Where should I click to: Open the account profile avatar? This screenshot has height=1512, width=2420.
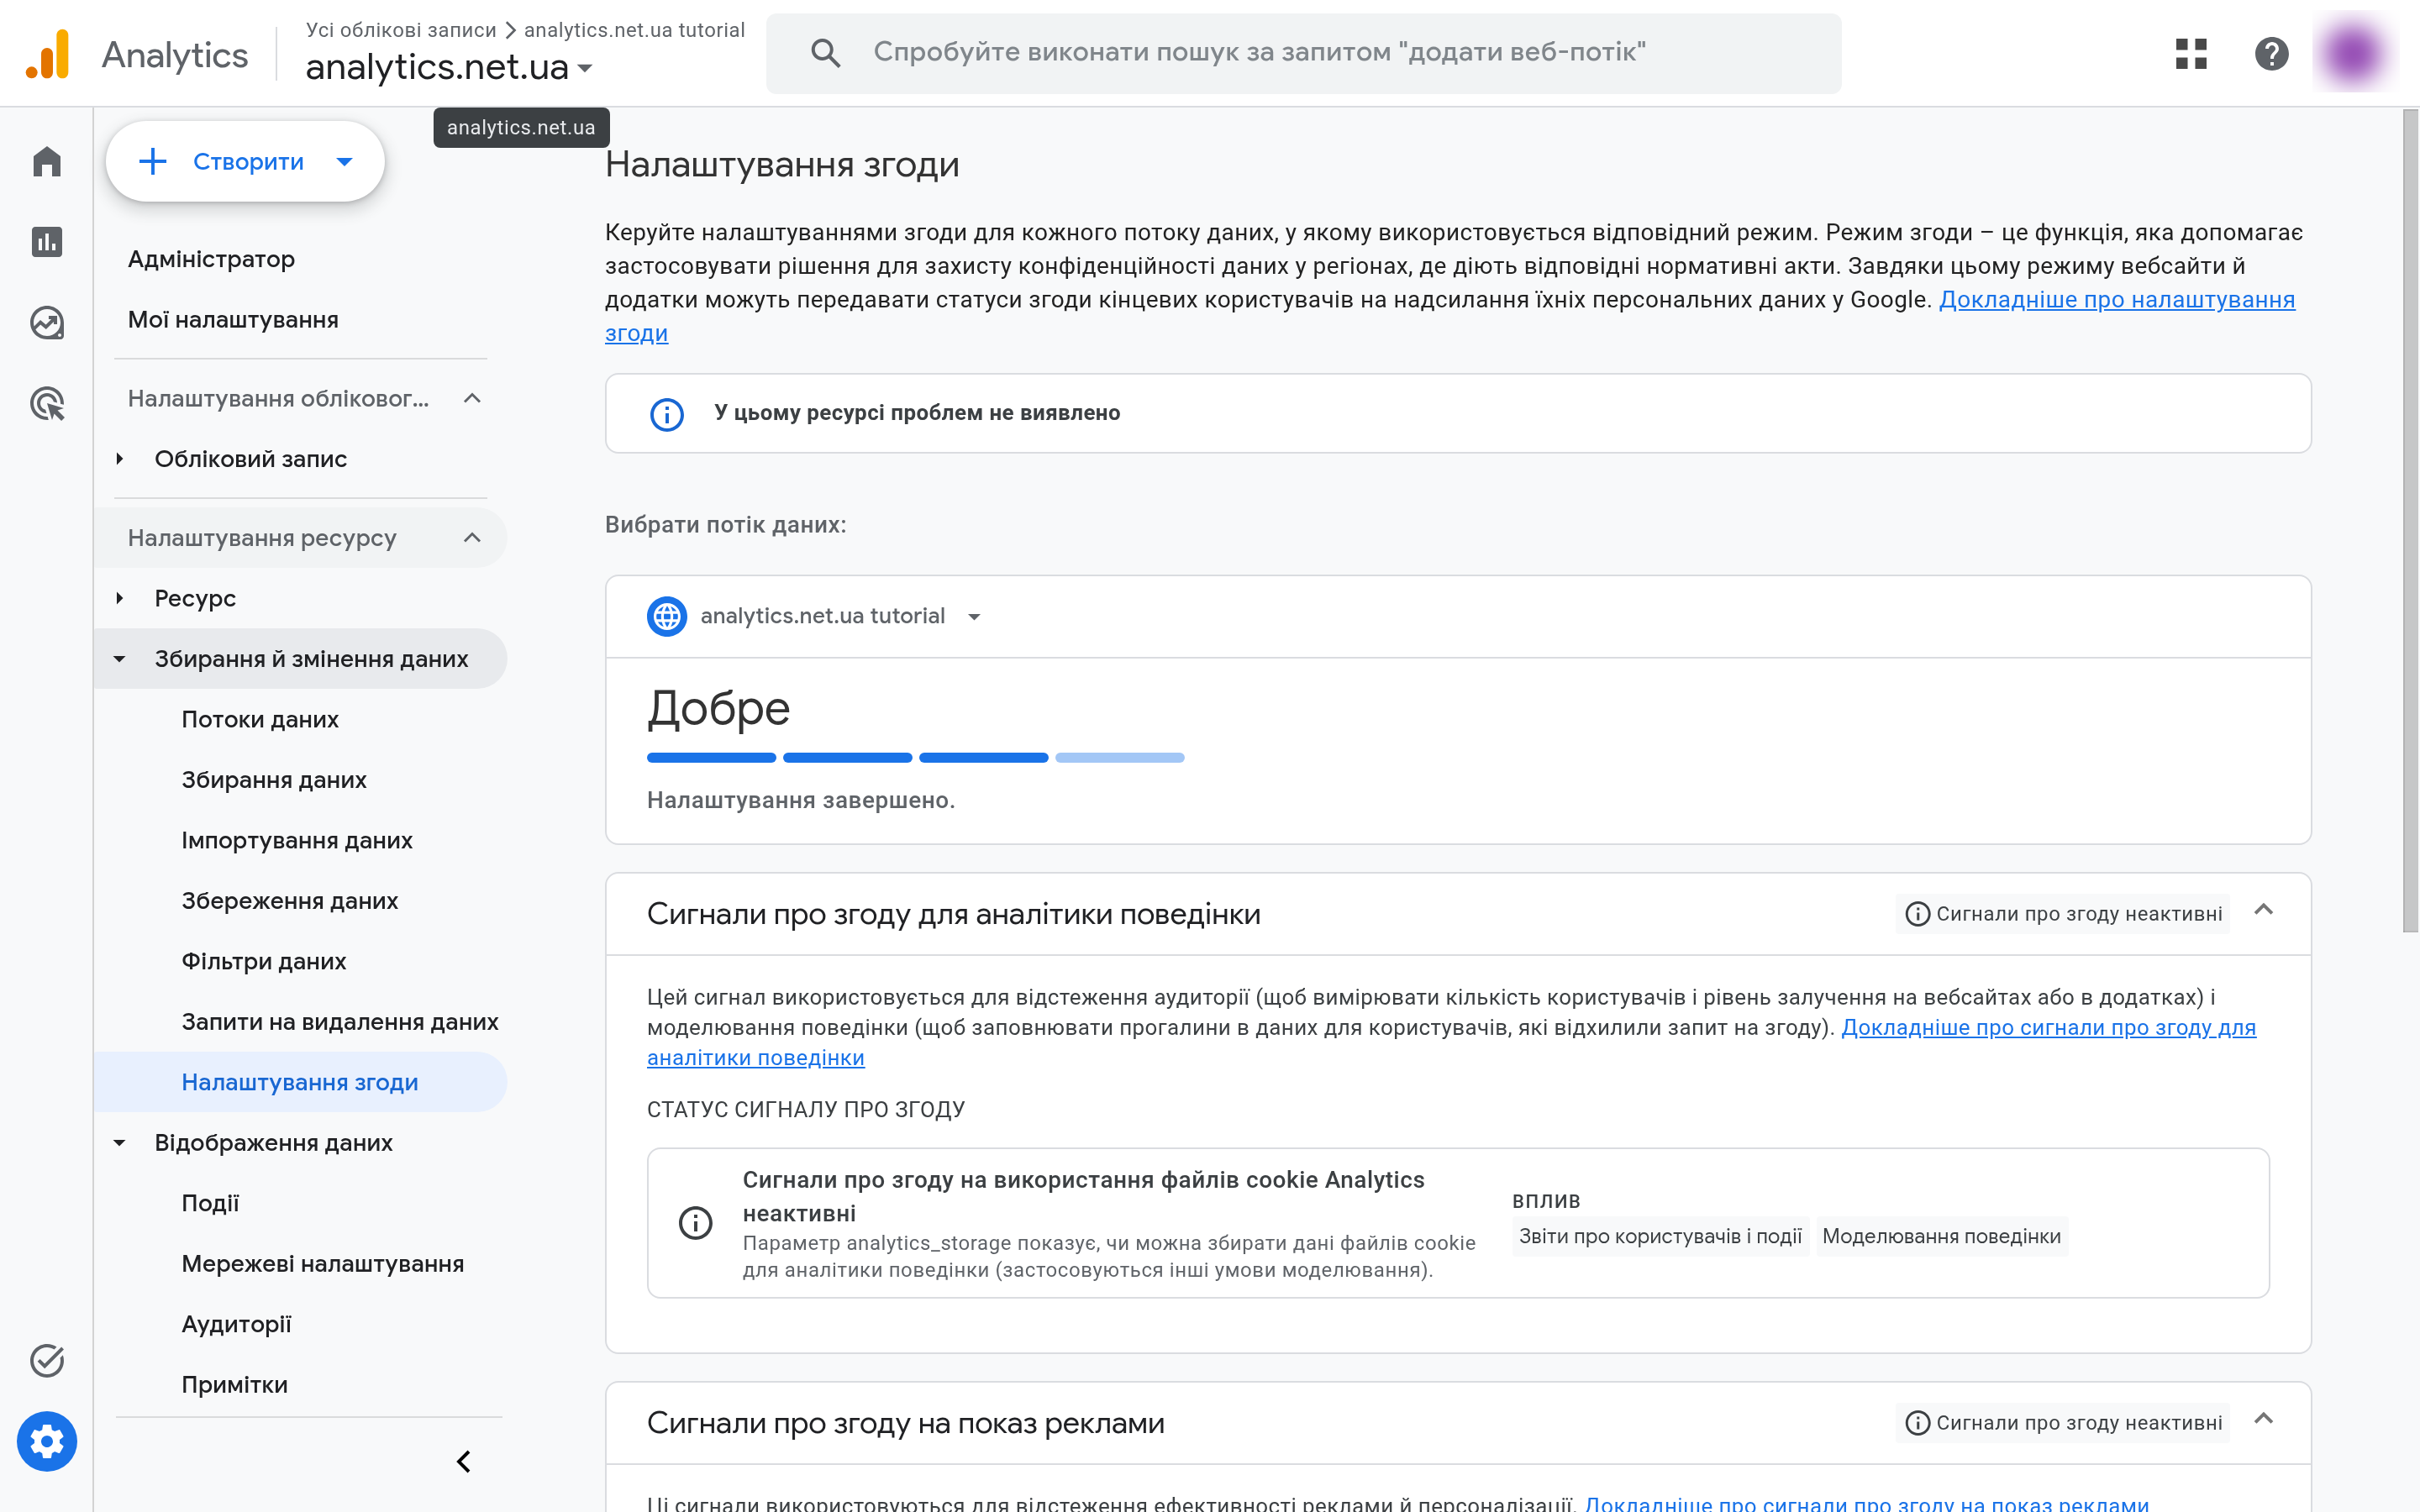click(2353, 53)
